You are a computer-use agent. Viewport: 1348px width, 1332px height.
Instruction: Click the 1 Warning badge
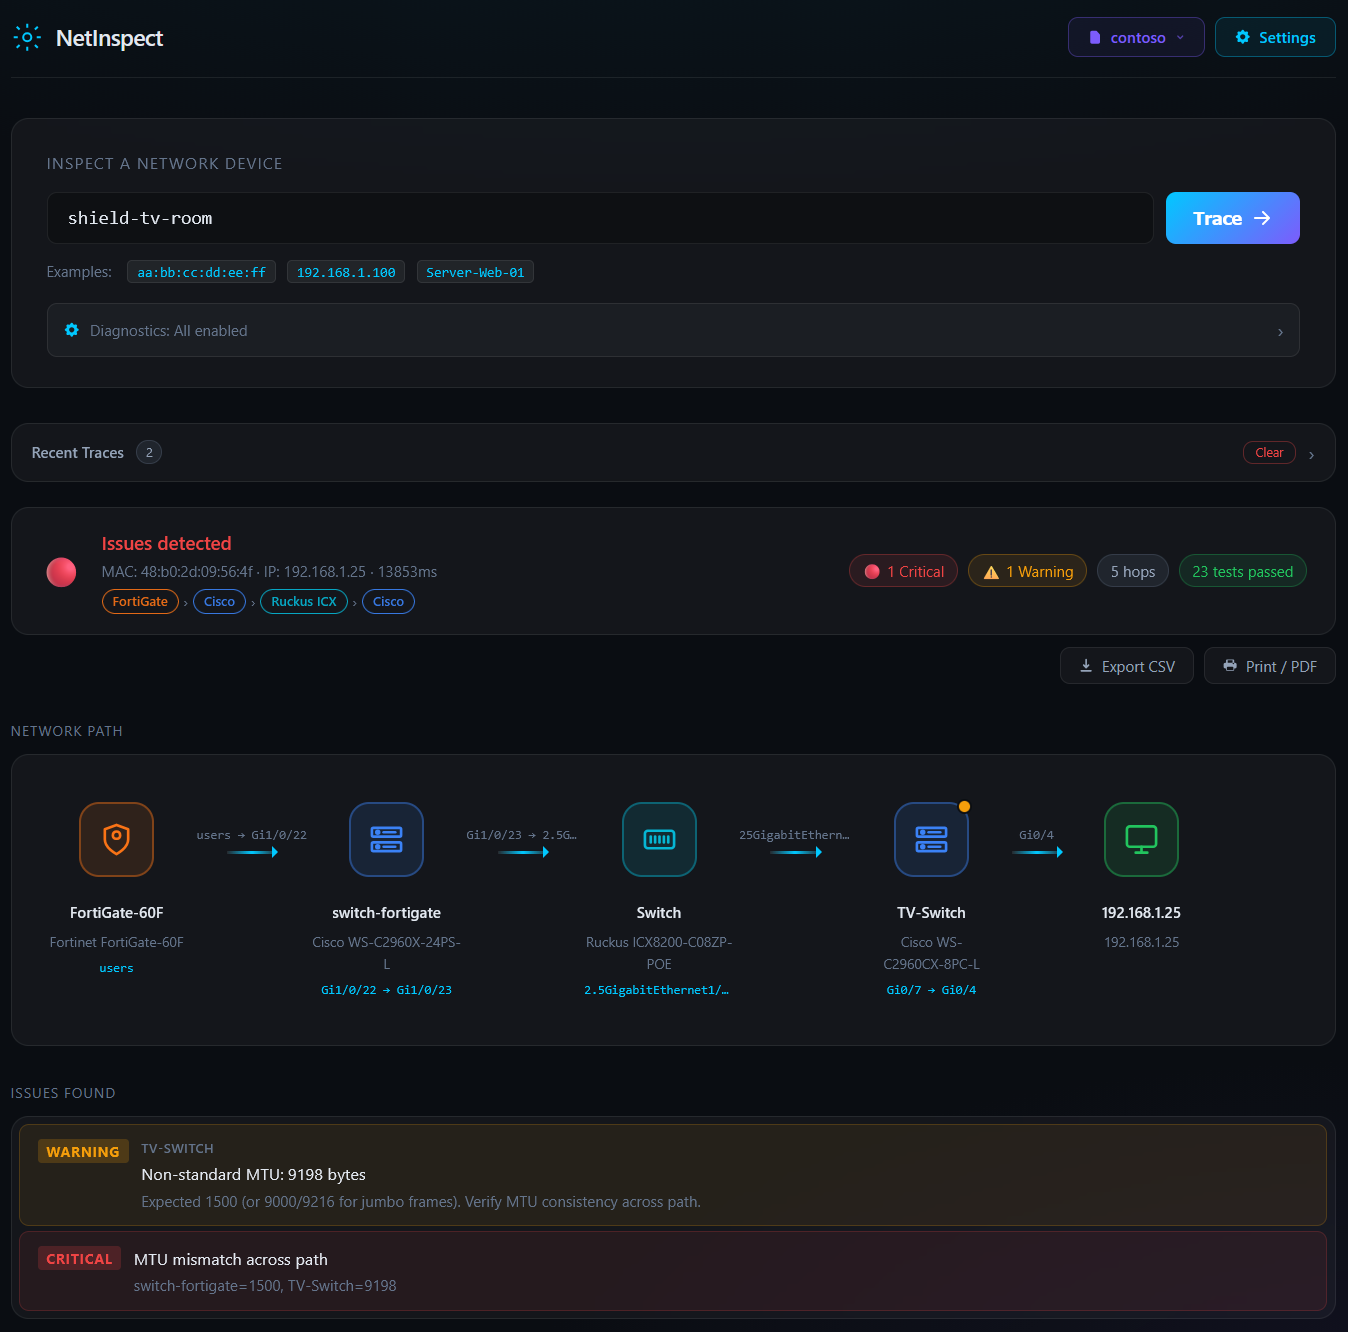point(1027,571)
